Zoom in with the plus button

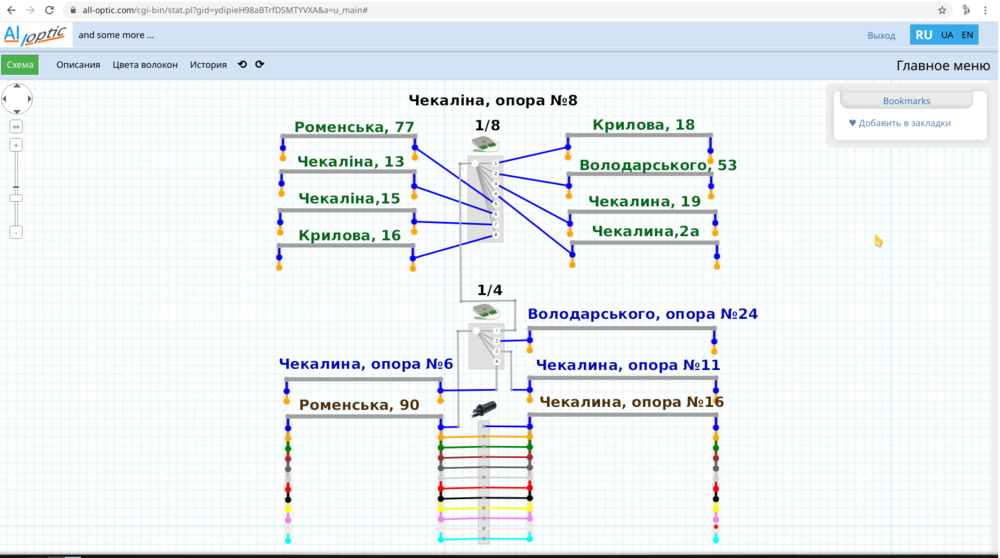[16, 145]
